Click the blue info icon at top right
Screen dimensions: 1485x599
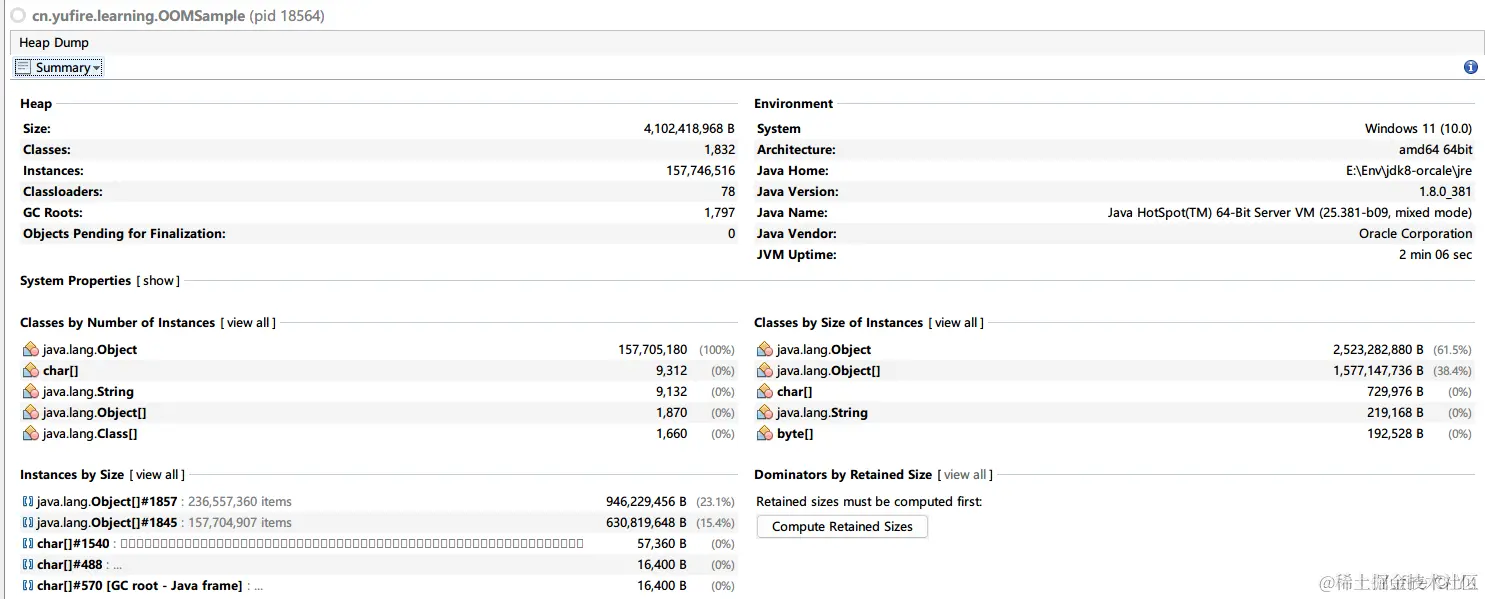(x=1470, y=67)
